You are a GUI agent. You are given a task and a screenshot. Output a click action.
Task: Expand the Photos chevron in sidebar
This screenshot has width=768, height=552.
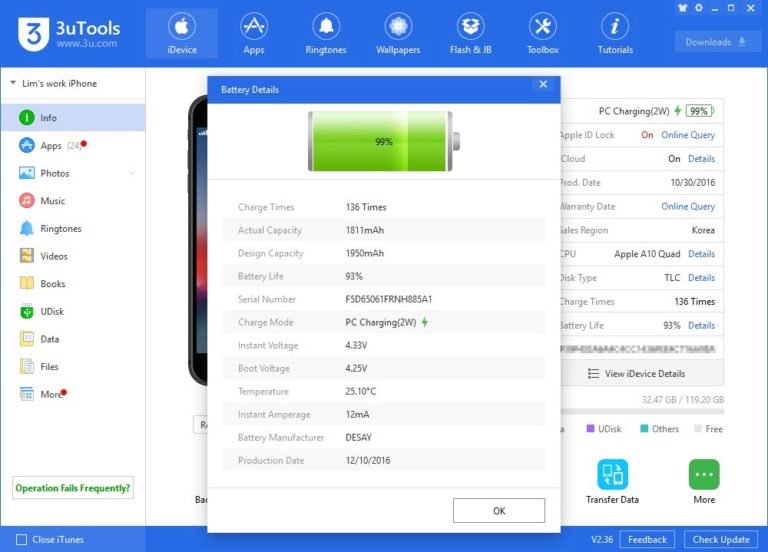coord(132,173)
